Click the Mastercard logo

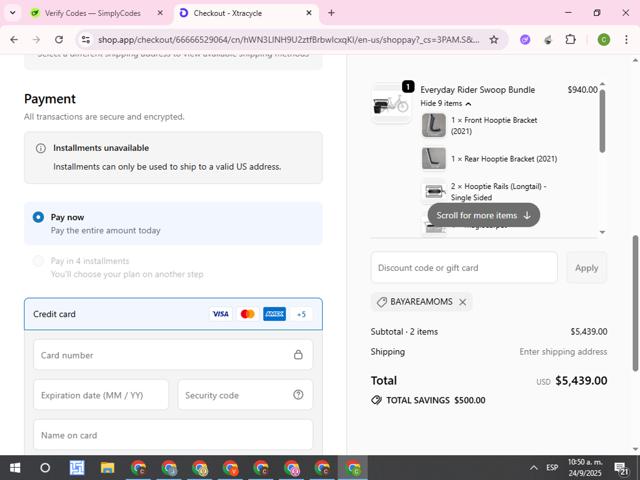coord(248,314)
